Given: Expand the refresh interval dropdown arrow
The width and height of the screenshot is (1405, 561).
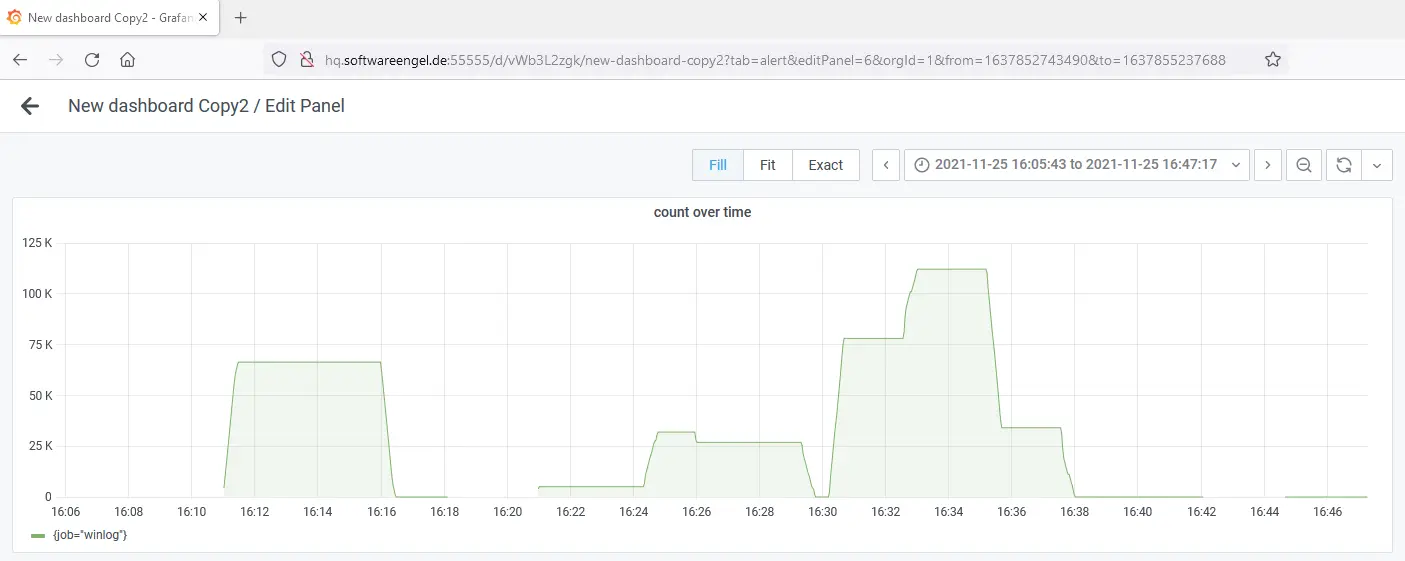Looking at the screenshot, I should tap(1377, 165).
